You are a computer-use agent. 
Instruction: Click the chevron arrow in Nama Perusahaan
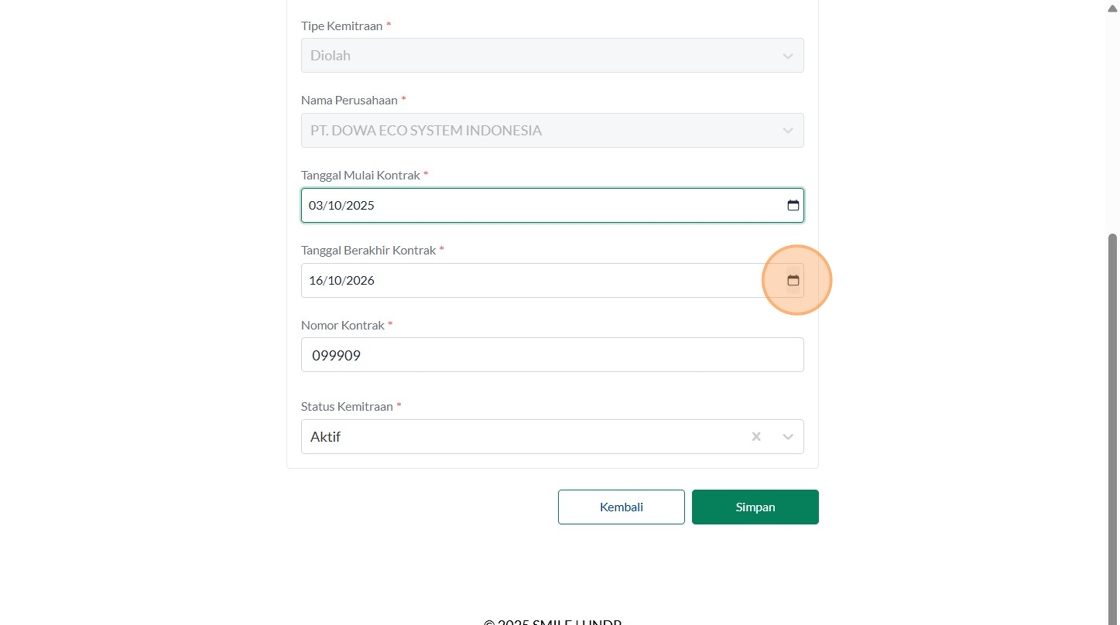click(x=788, y=131)
